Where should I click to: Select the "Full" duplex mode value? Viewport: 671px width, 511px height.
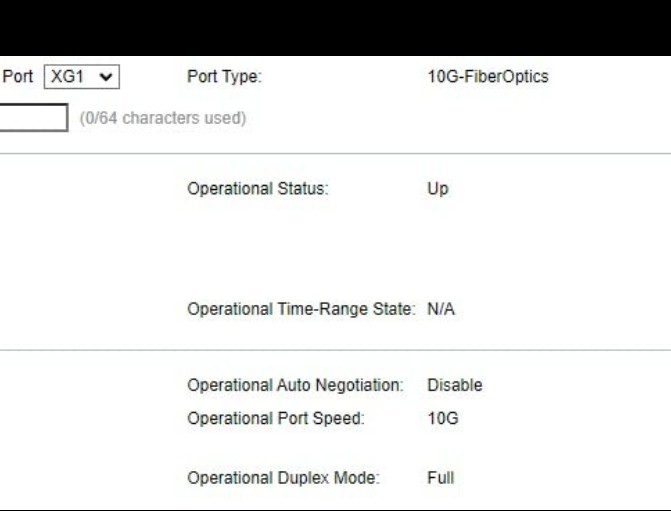click(x=441, y=478)
